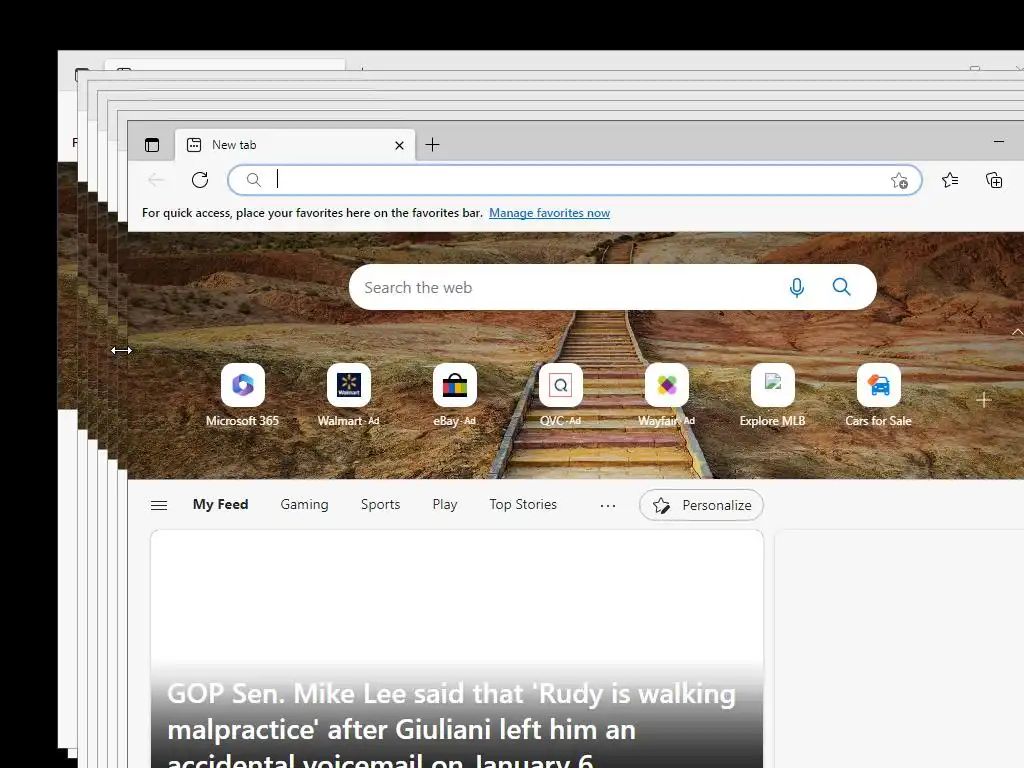Add a new quick link site
This screenshot has height=768, width=1024.
(x=984, y=400)
